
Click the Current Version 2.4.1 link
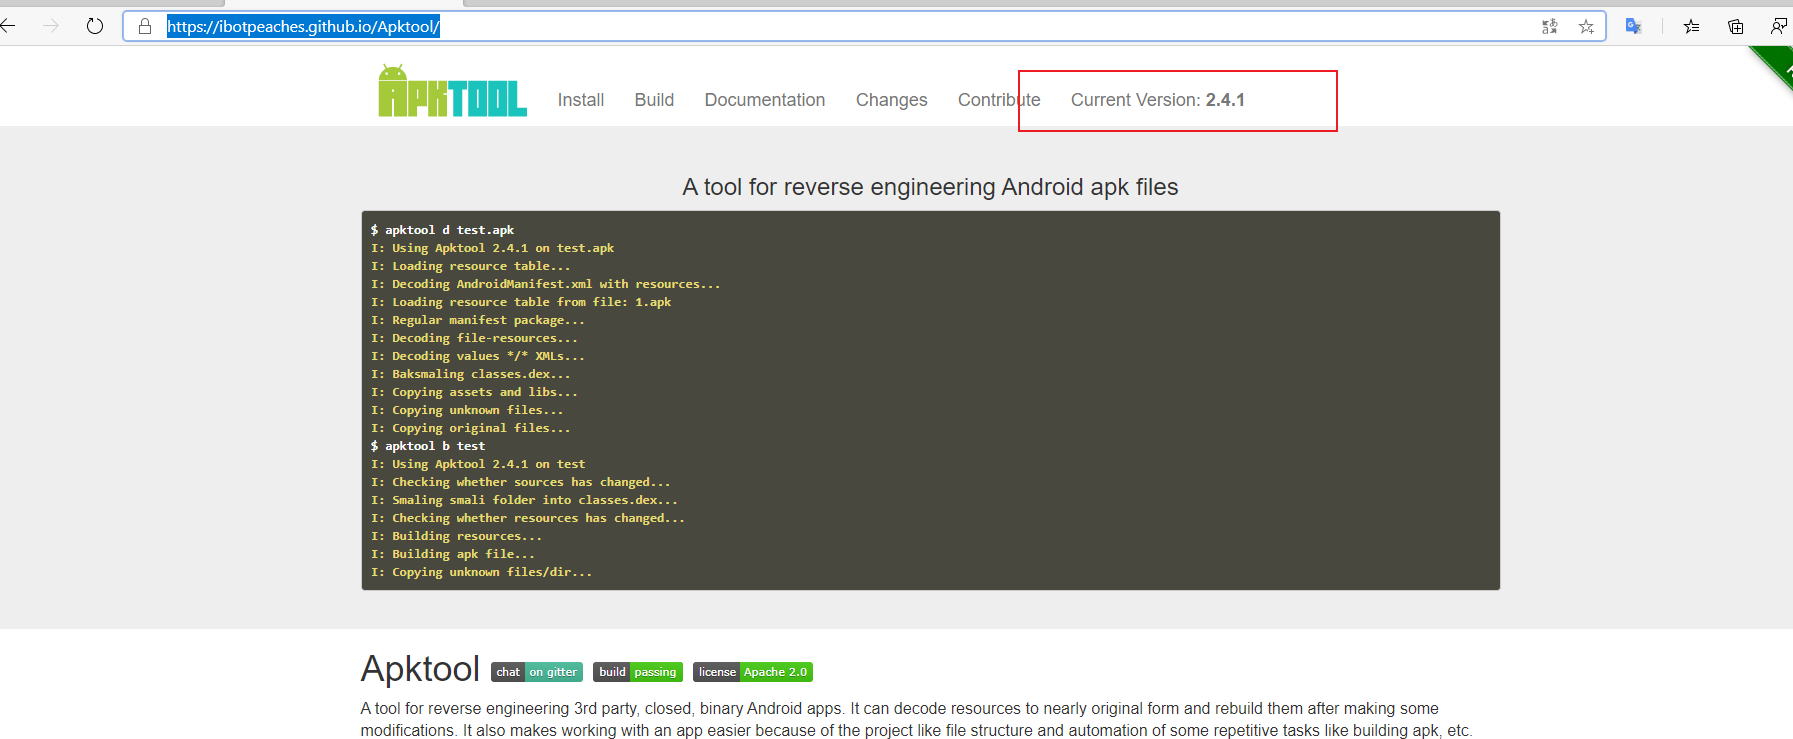1158,100
